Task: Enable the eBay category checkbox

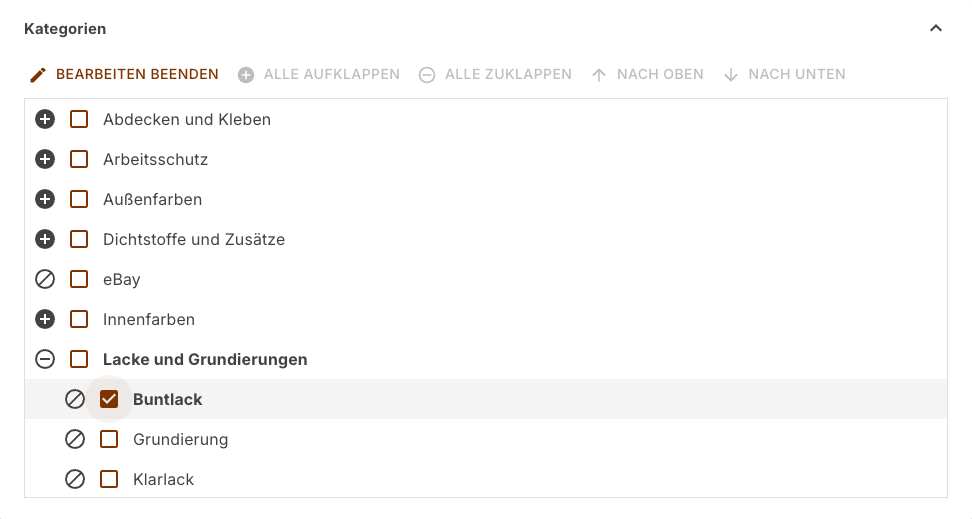Action: (x=79, y=279)
